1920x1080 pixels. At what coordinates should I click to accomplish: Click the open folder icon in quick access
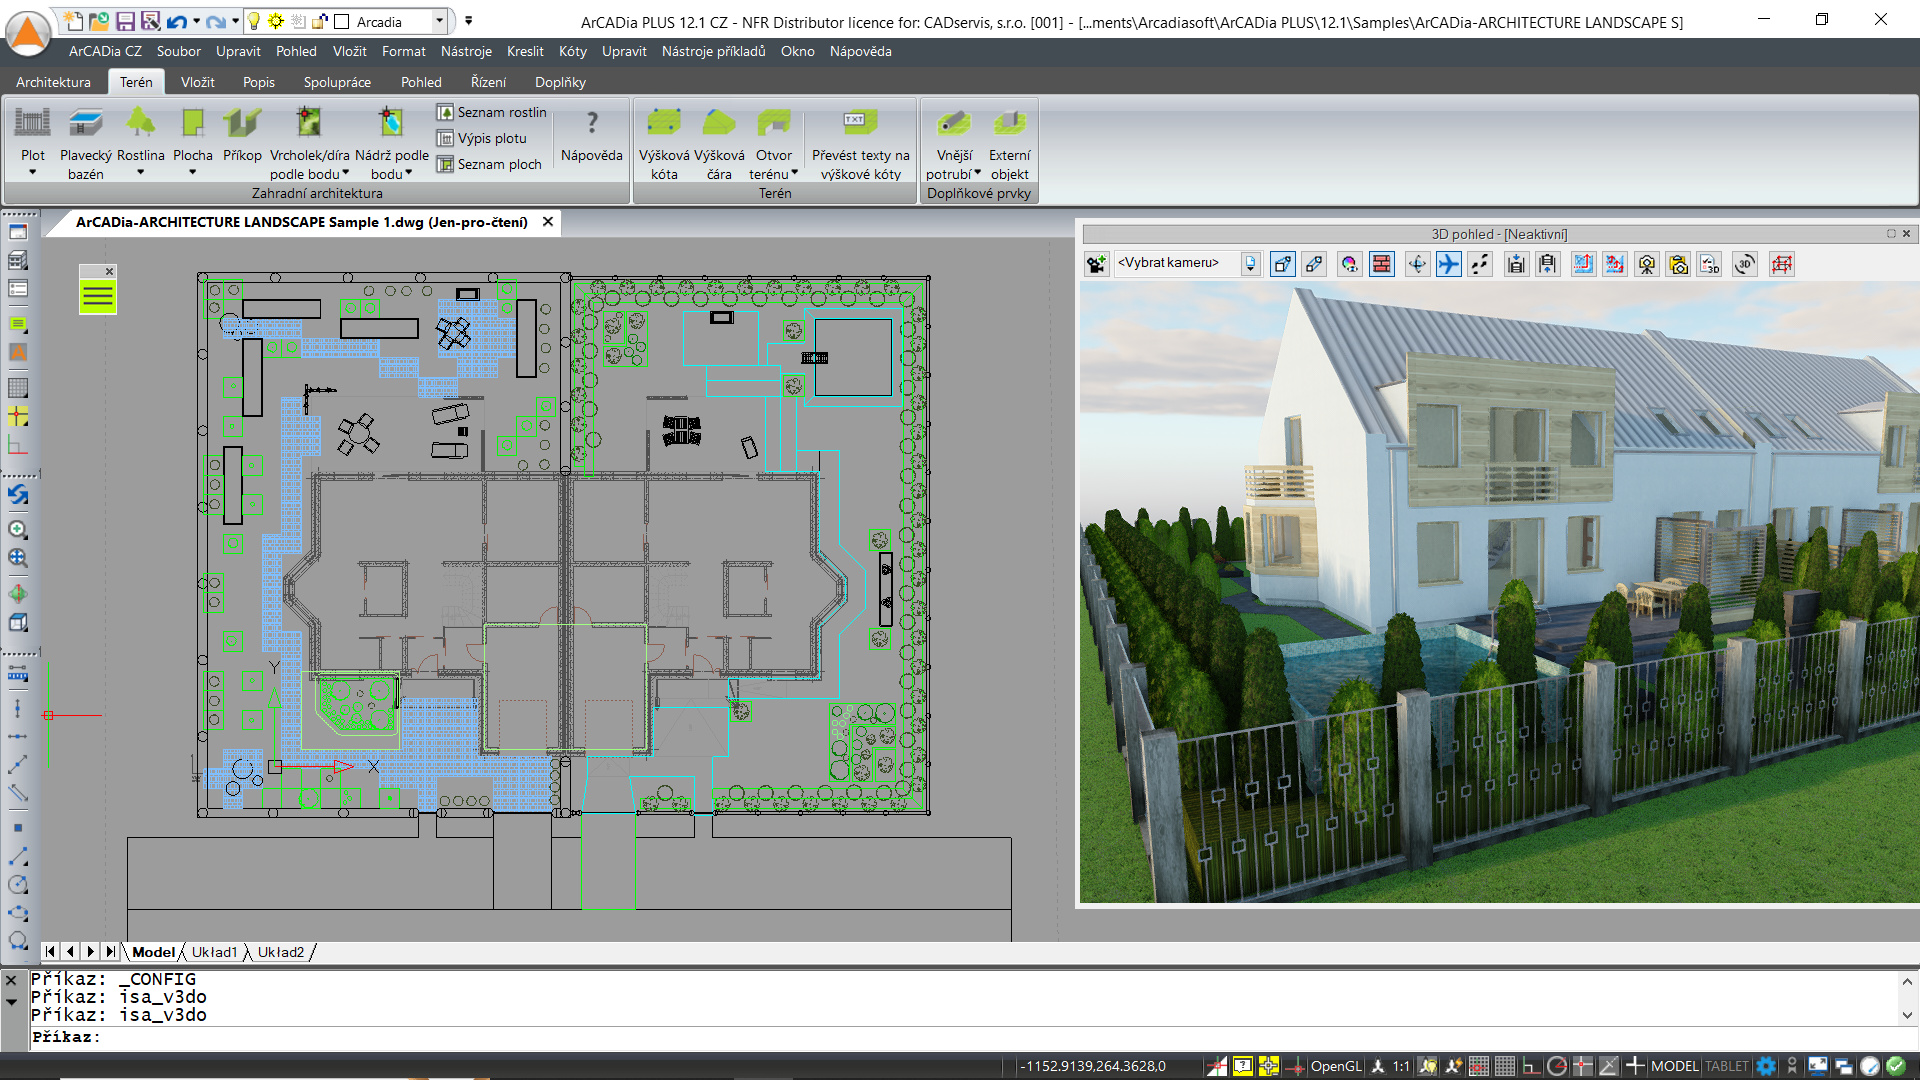[x=99, y=21]
